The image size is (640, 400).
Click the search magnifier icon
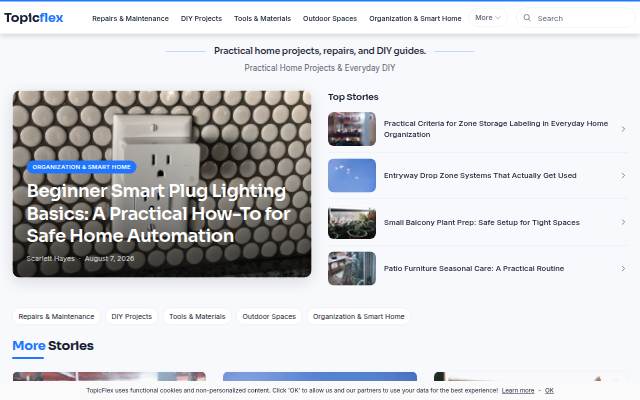click(527, 18)
